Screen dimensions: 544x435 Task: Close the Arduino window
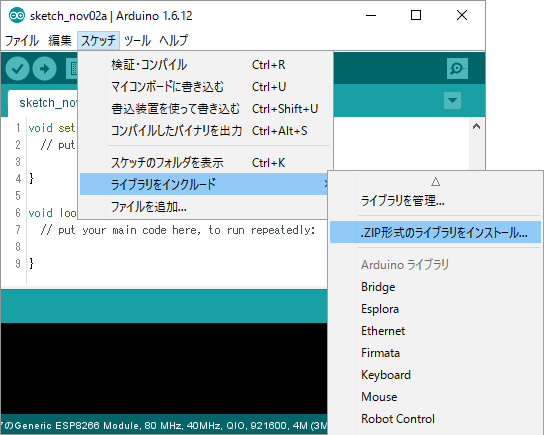click(462, 16)
